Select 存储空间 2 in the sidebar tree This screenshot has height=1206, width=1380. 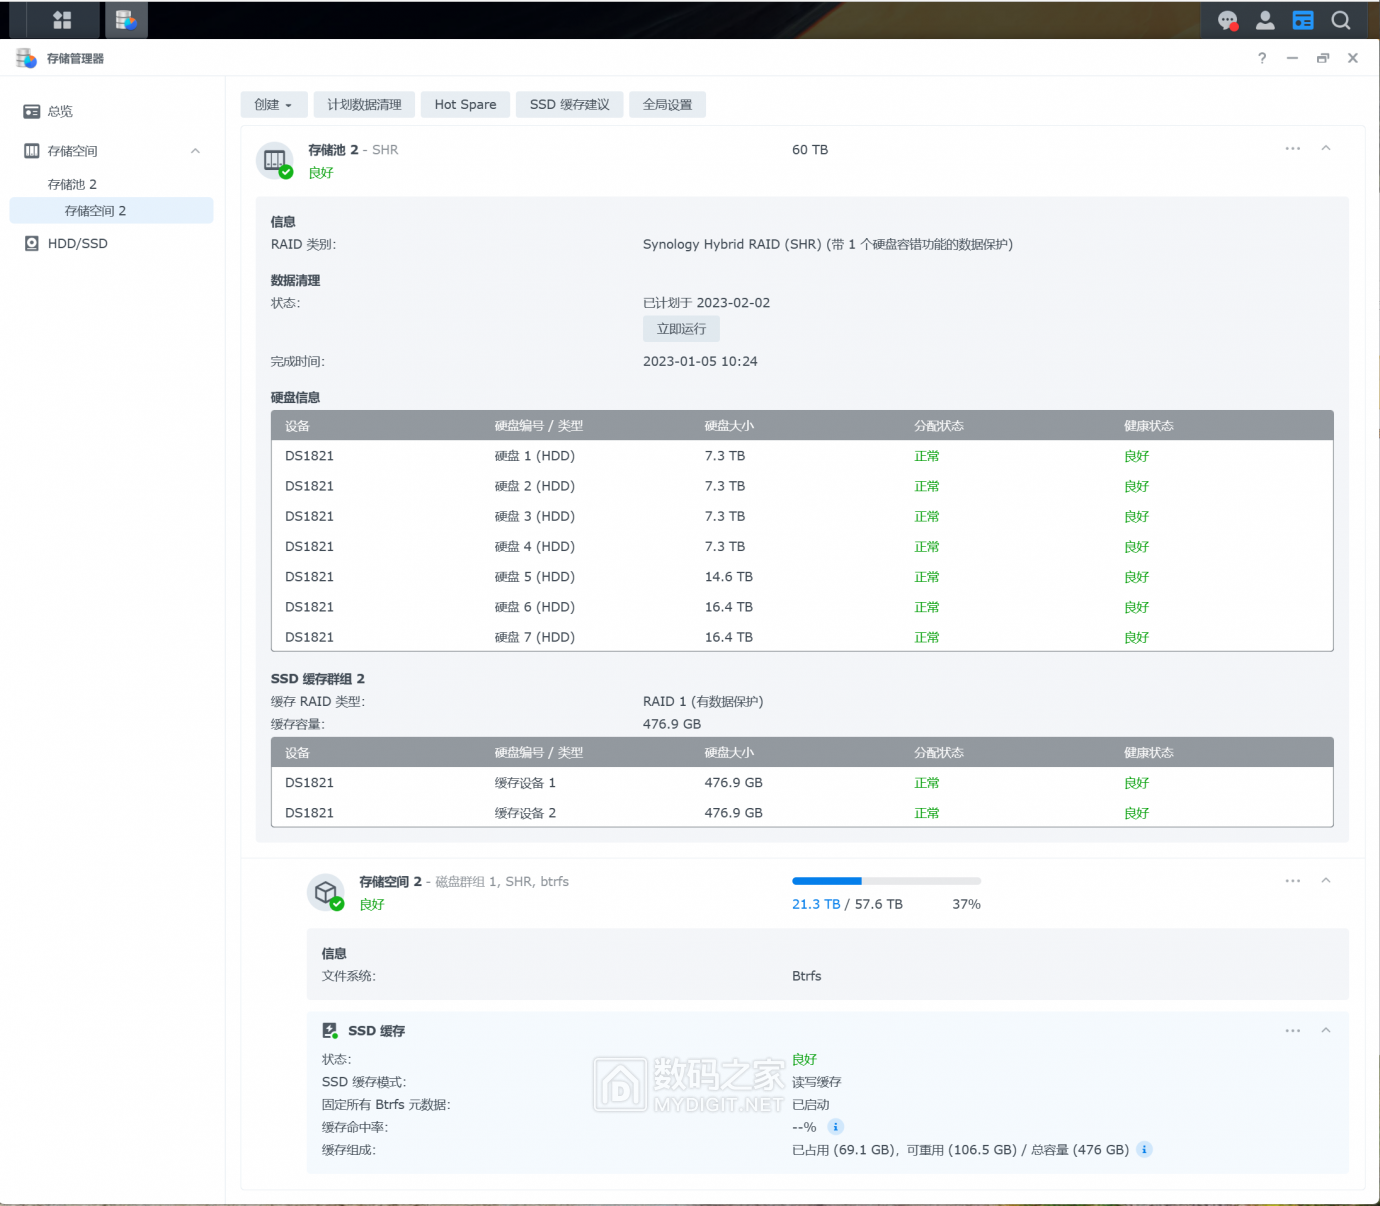tap(111, 210)
